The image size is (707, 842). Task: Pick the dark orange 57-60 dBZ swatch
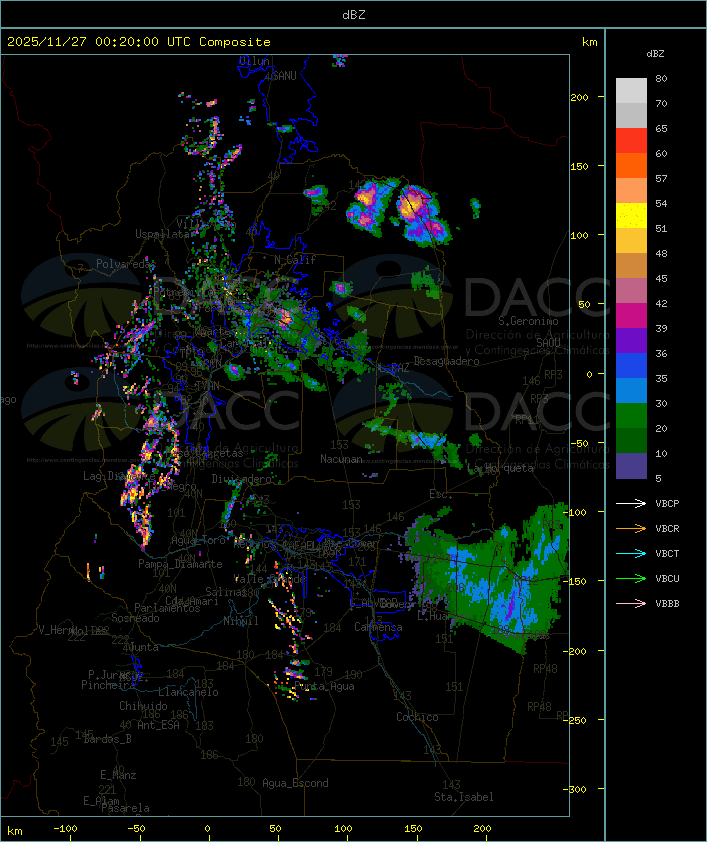click(x=631, y=166)
